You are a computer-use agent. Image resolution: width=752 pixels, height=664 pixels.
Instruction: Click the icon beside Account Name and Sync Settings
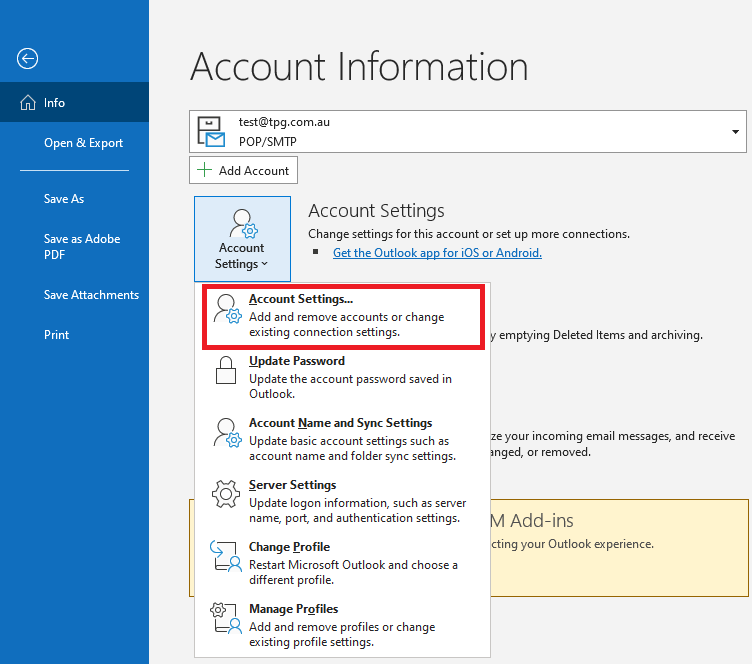coord(227,433)
